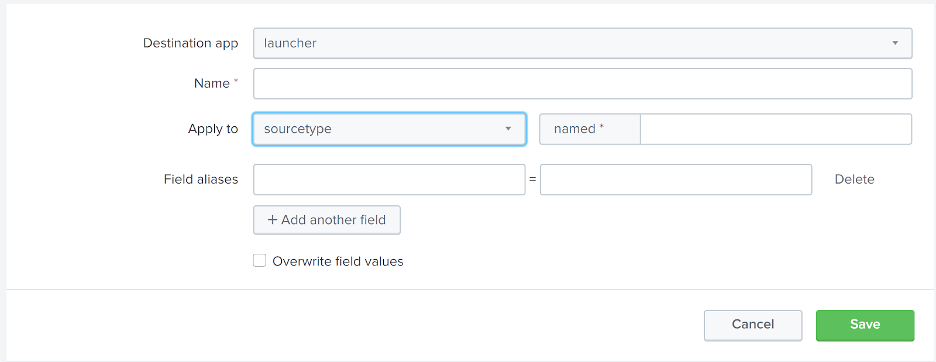Click the Overwrite field values label text
Image resolution: width=936 pixels, height=362 pixels.
338,261
